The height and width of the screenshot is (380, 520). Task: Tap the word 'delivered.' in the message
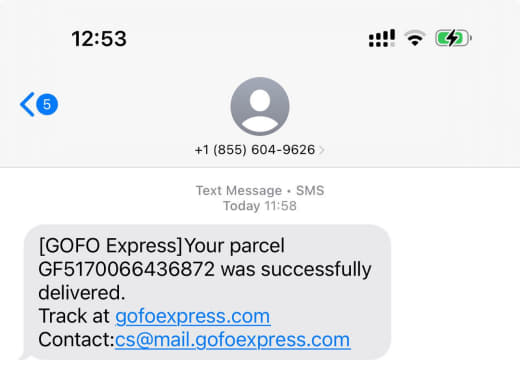pyautogui.click(x=82, y=293)
